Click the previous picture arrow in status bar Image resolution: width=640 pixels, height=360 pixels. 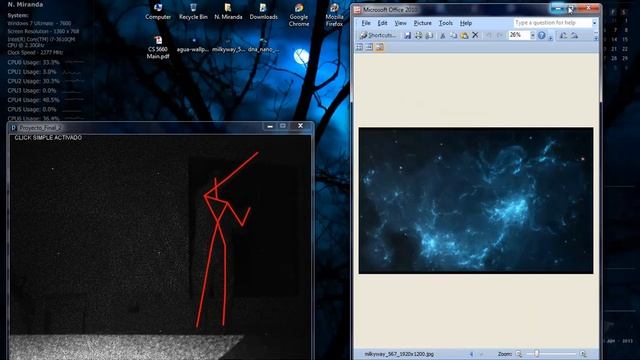click(x=472, y=354)
